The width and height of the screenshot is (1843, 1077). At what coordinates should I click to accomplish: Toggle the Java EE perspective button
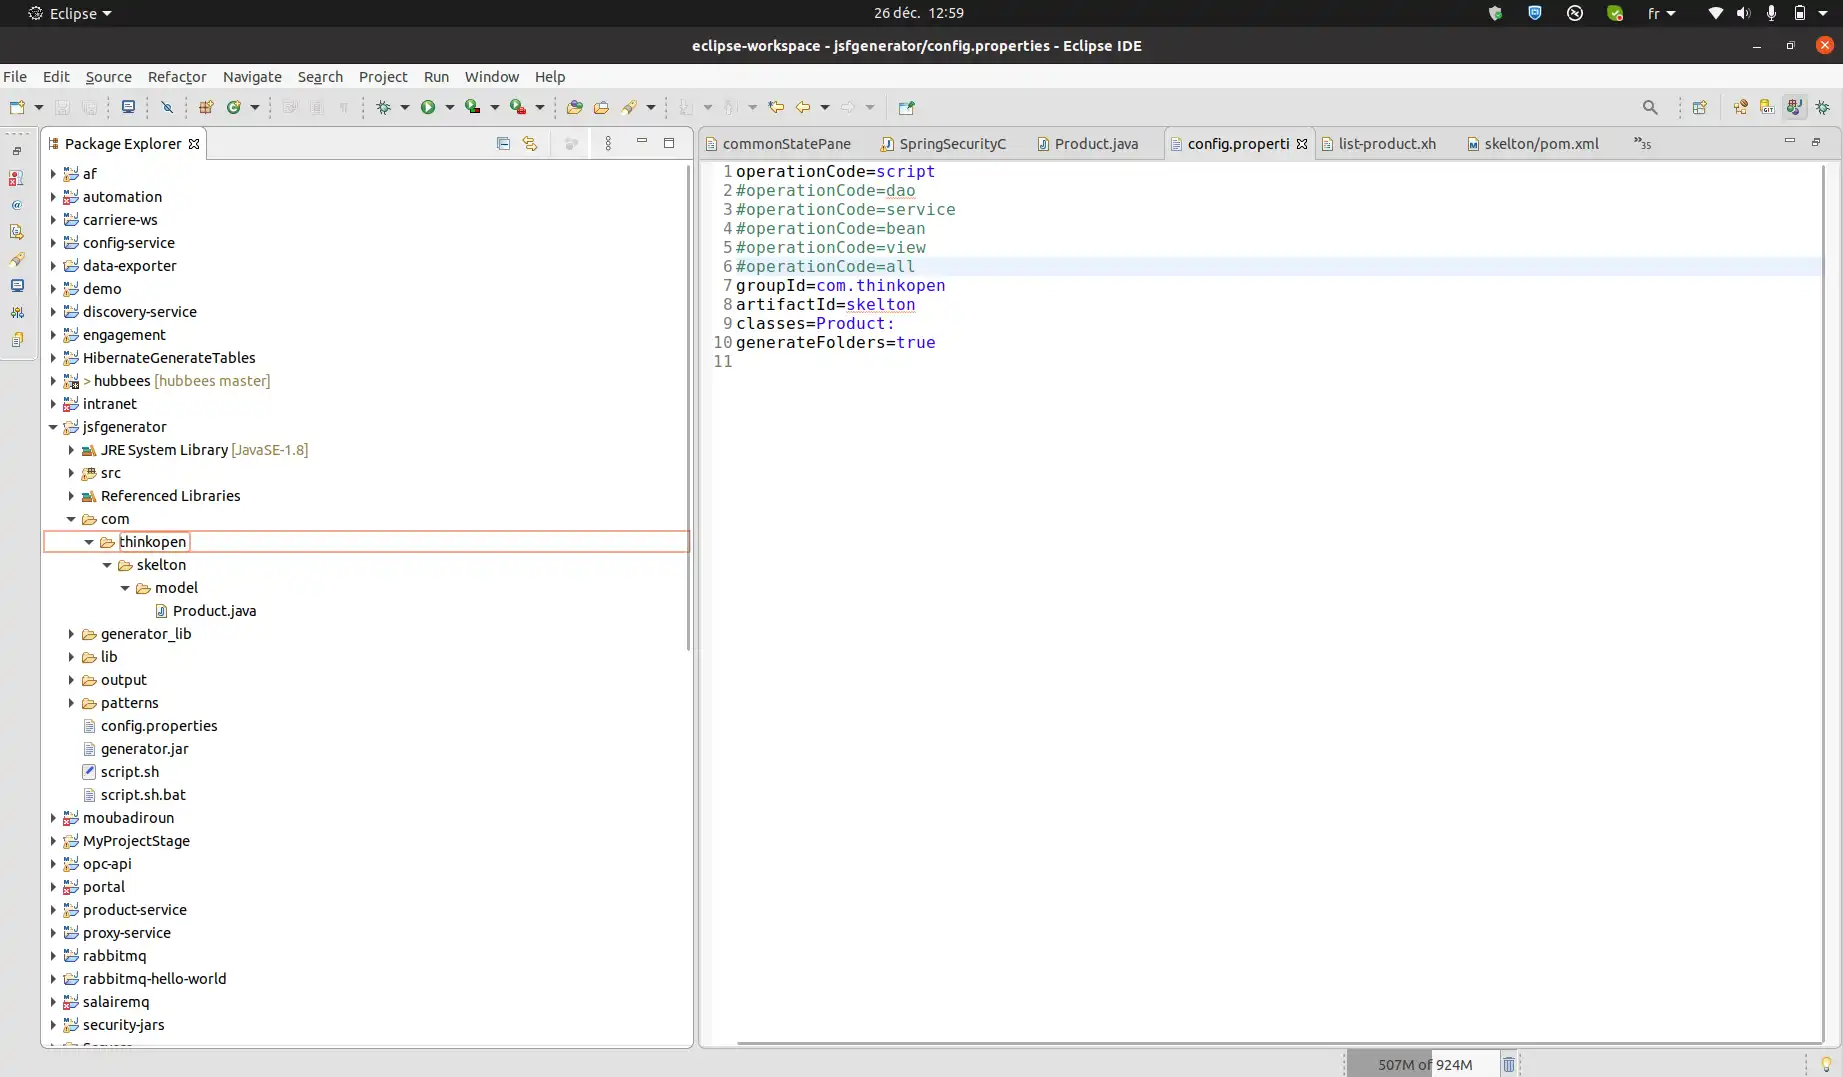click(x=1795, y=107)
